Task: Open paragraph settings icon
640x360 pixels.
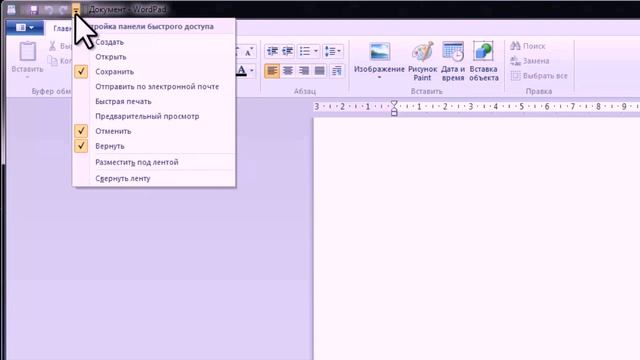Action: [x=337, y=71]
